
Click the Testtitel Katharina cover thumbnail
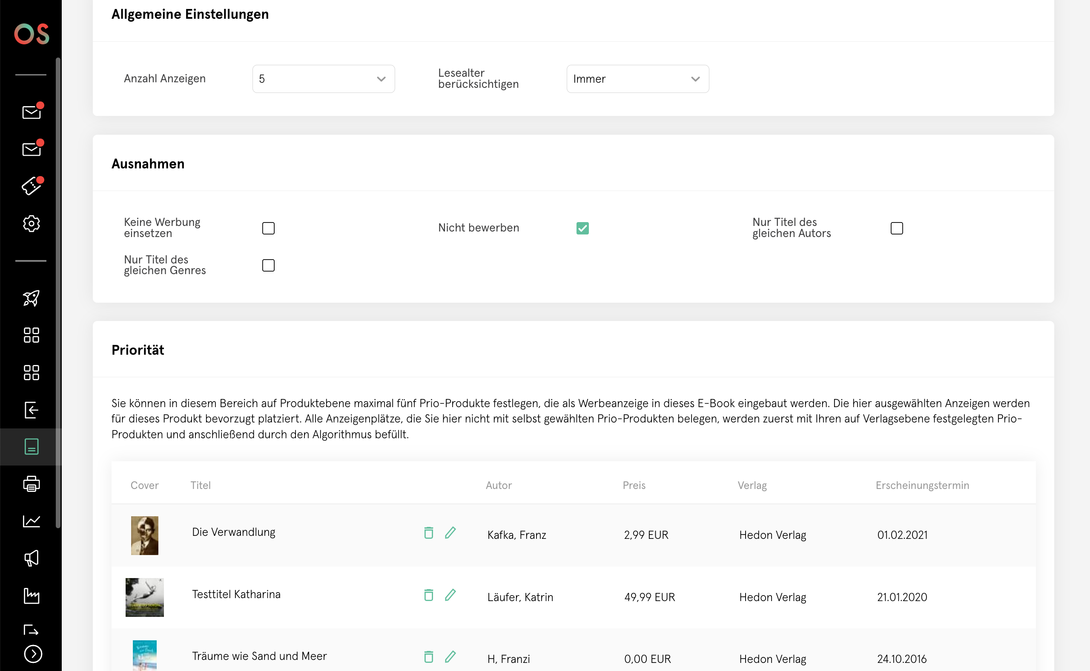(145, 597)
